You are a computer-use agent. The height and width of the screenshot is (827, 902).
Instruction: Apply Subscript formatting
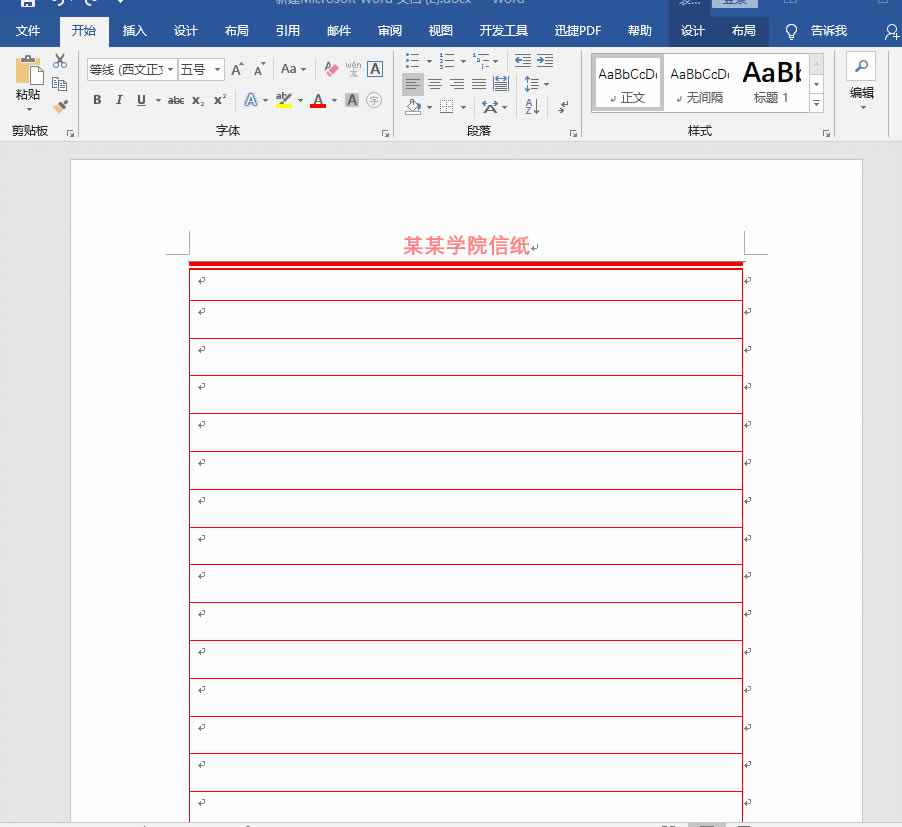[x=198, y=100]
